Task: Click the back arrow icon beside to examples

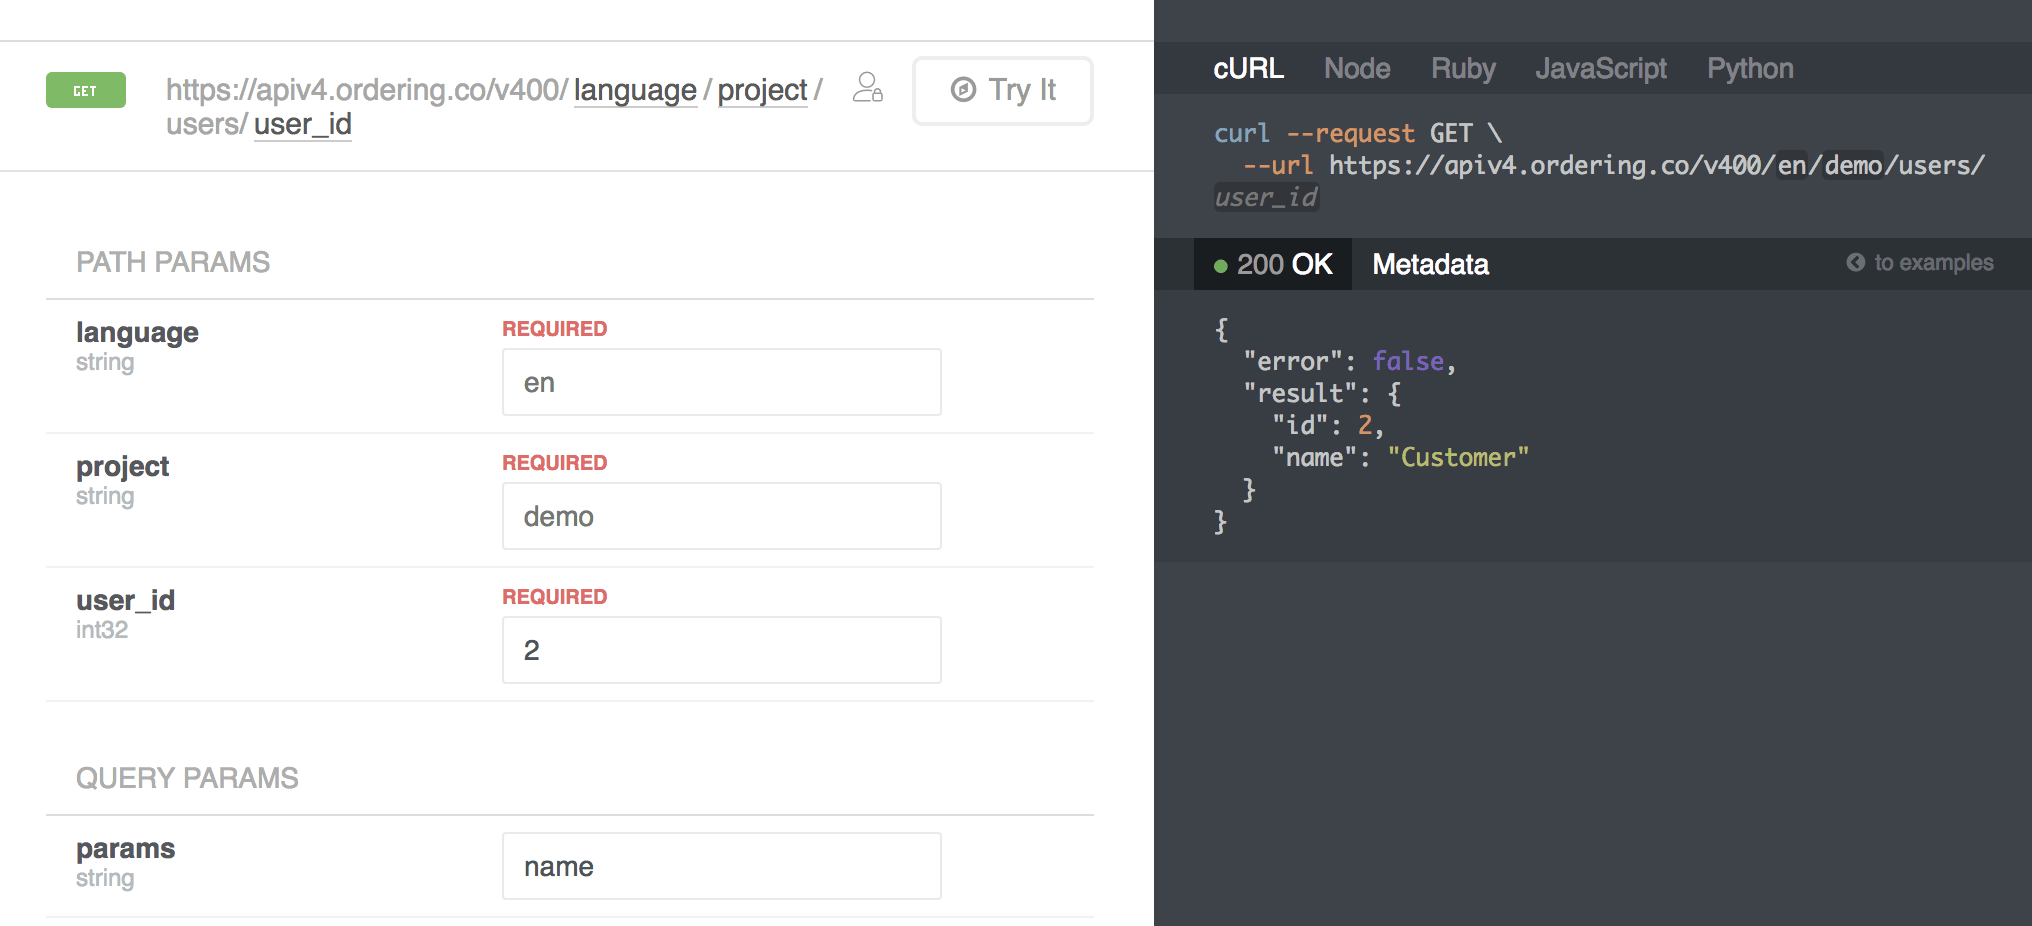Action: click(x=1855, y=262)
